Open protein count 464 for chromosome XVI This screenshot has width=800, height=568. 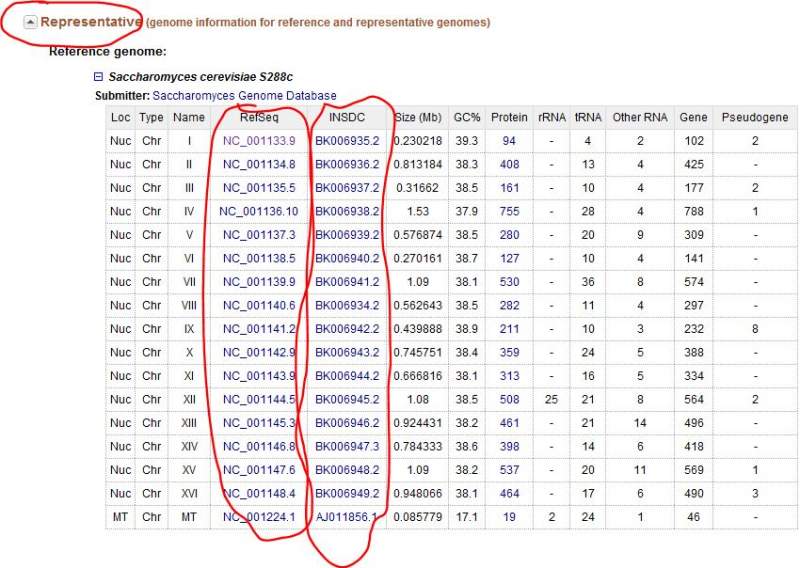click(x=509, y=493)
